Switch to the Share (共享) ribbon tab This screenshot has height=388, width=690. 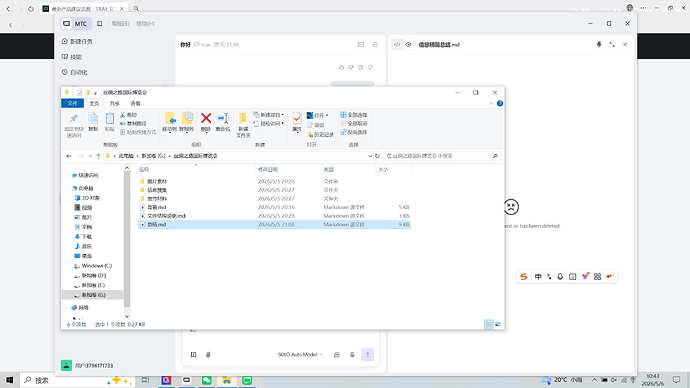point(115,103)
